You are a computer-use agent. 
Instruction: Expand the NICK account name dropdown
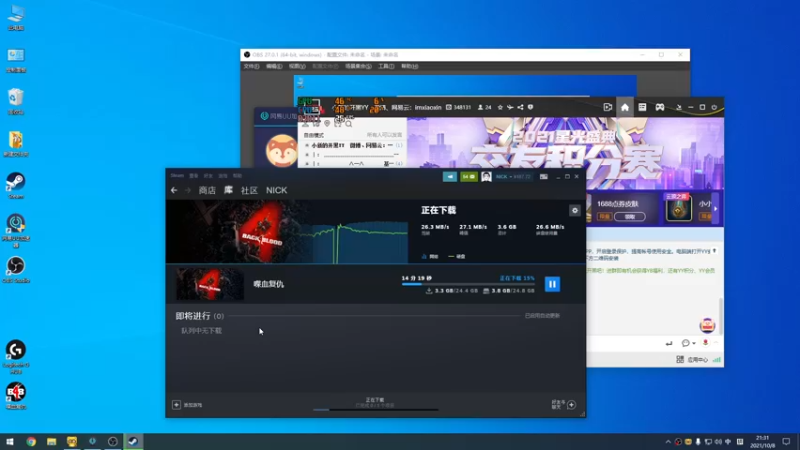(513, 177)
